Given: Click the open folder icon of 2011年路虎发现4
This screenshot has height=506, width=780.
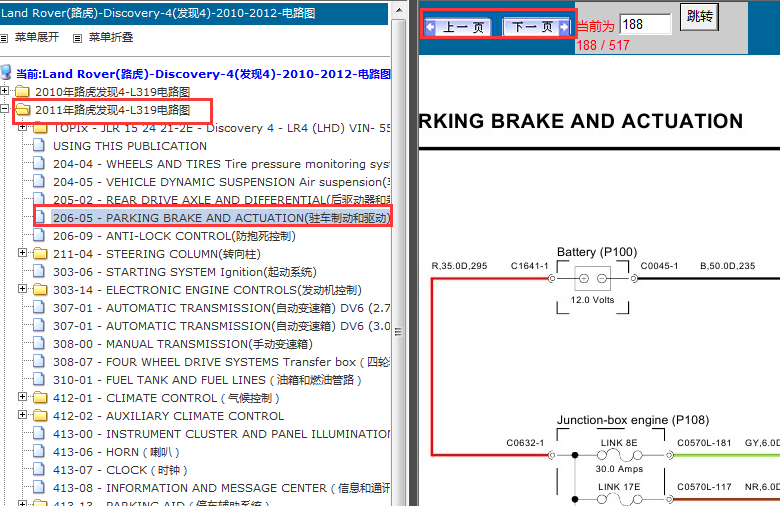Looking at the screenshot, I should [x=22, y=109].
